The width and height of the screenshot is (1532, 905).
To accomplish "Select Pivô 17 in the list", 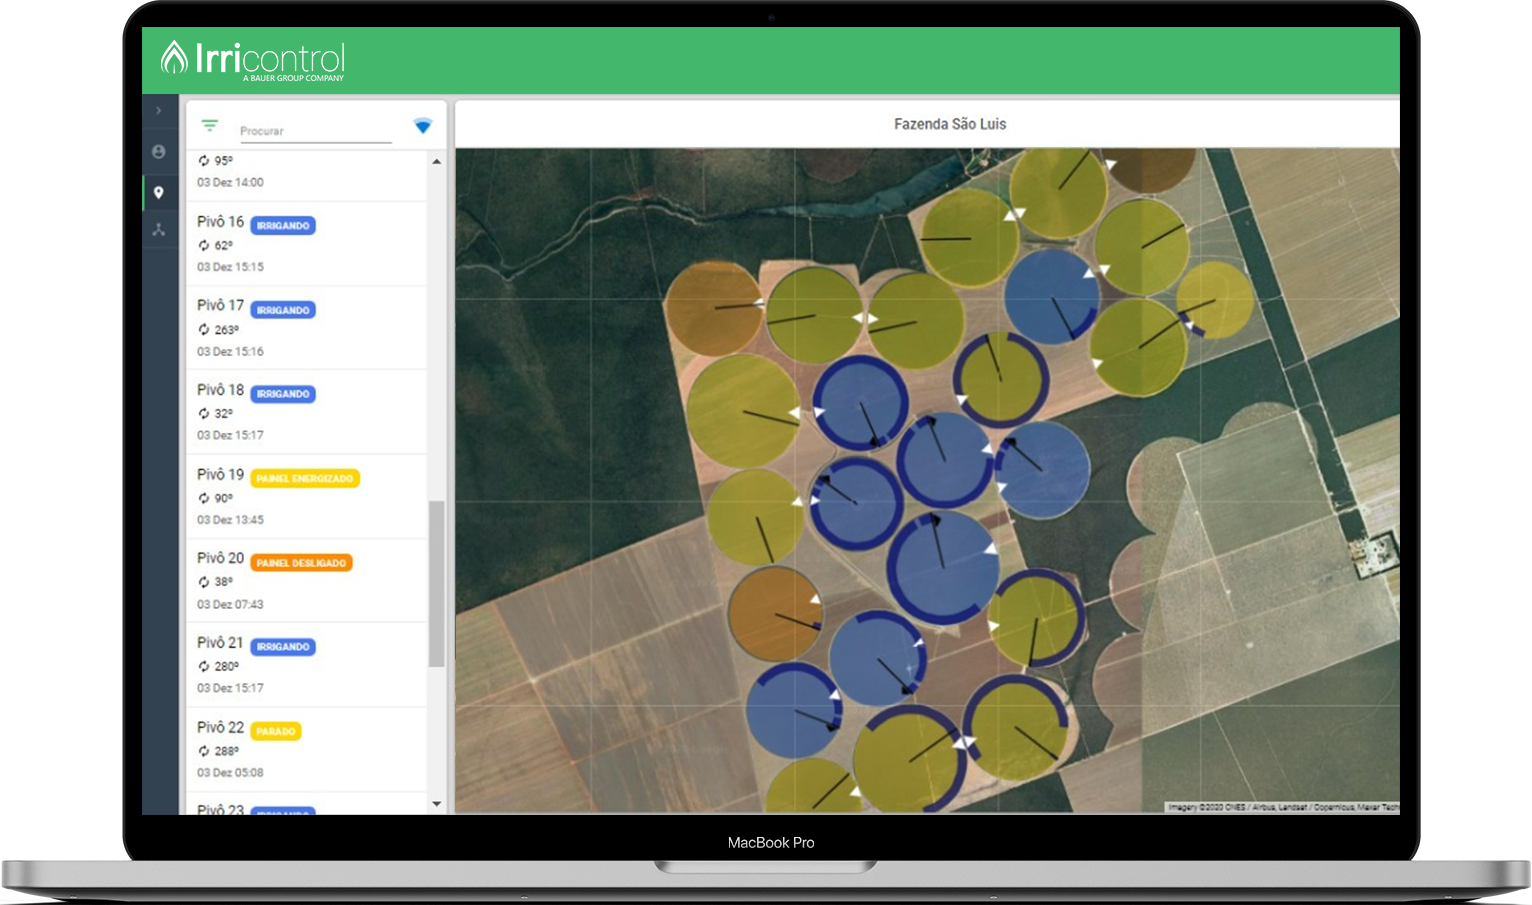I will 307,328.
